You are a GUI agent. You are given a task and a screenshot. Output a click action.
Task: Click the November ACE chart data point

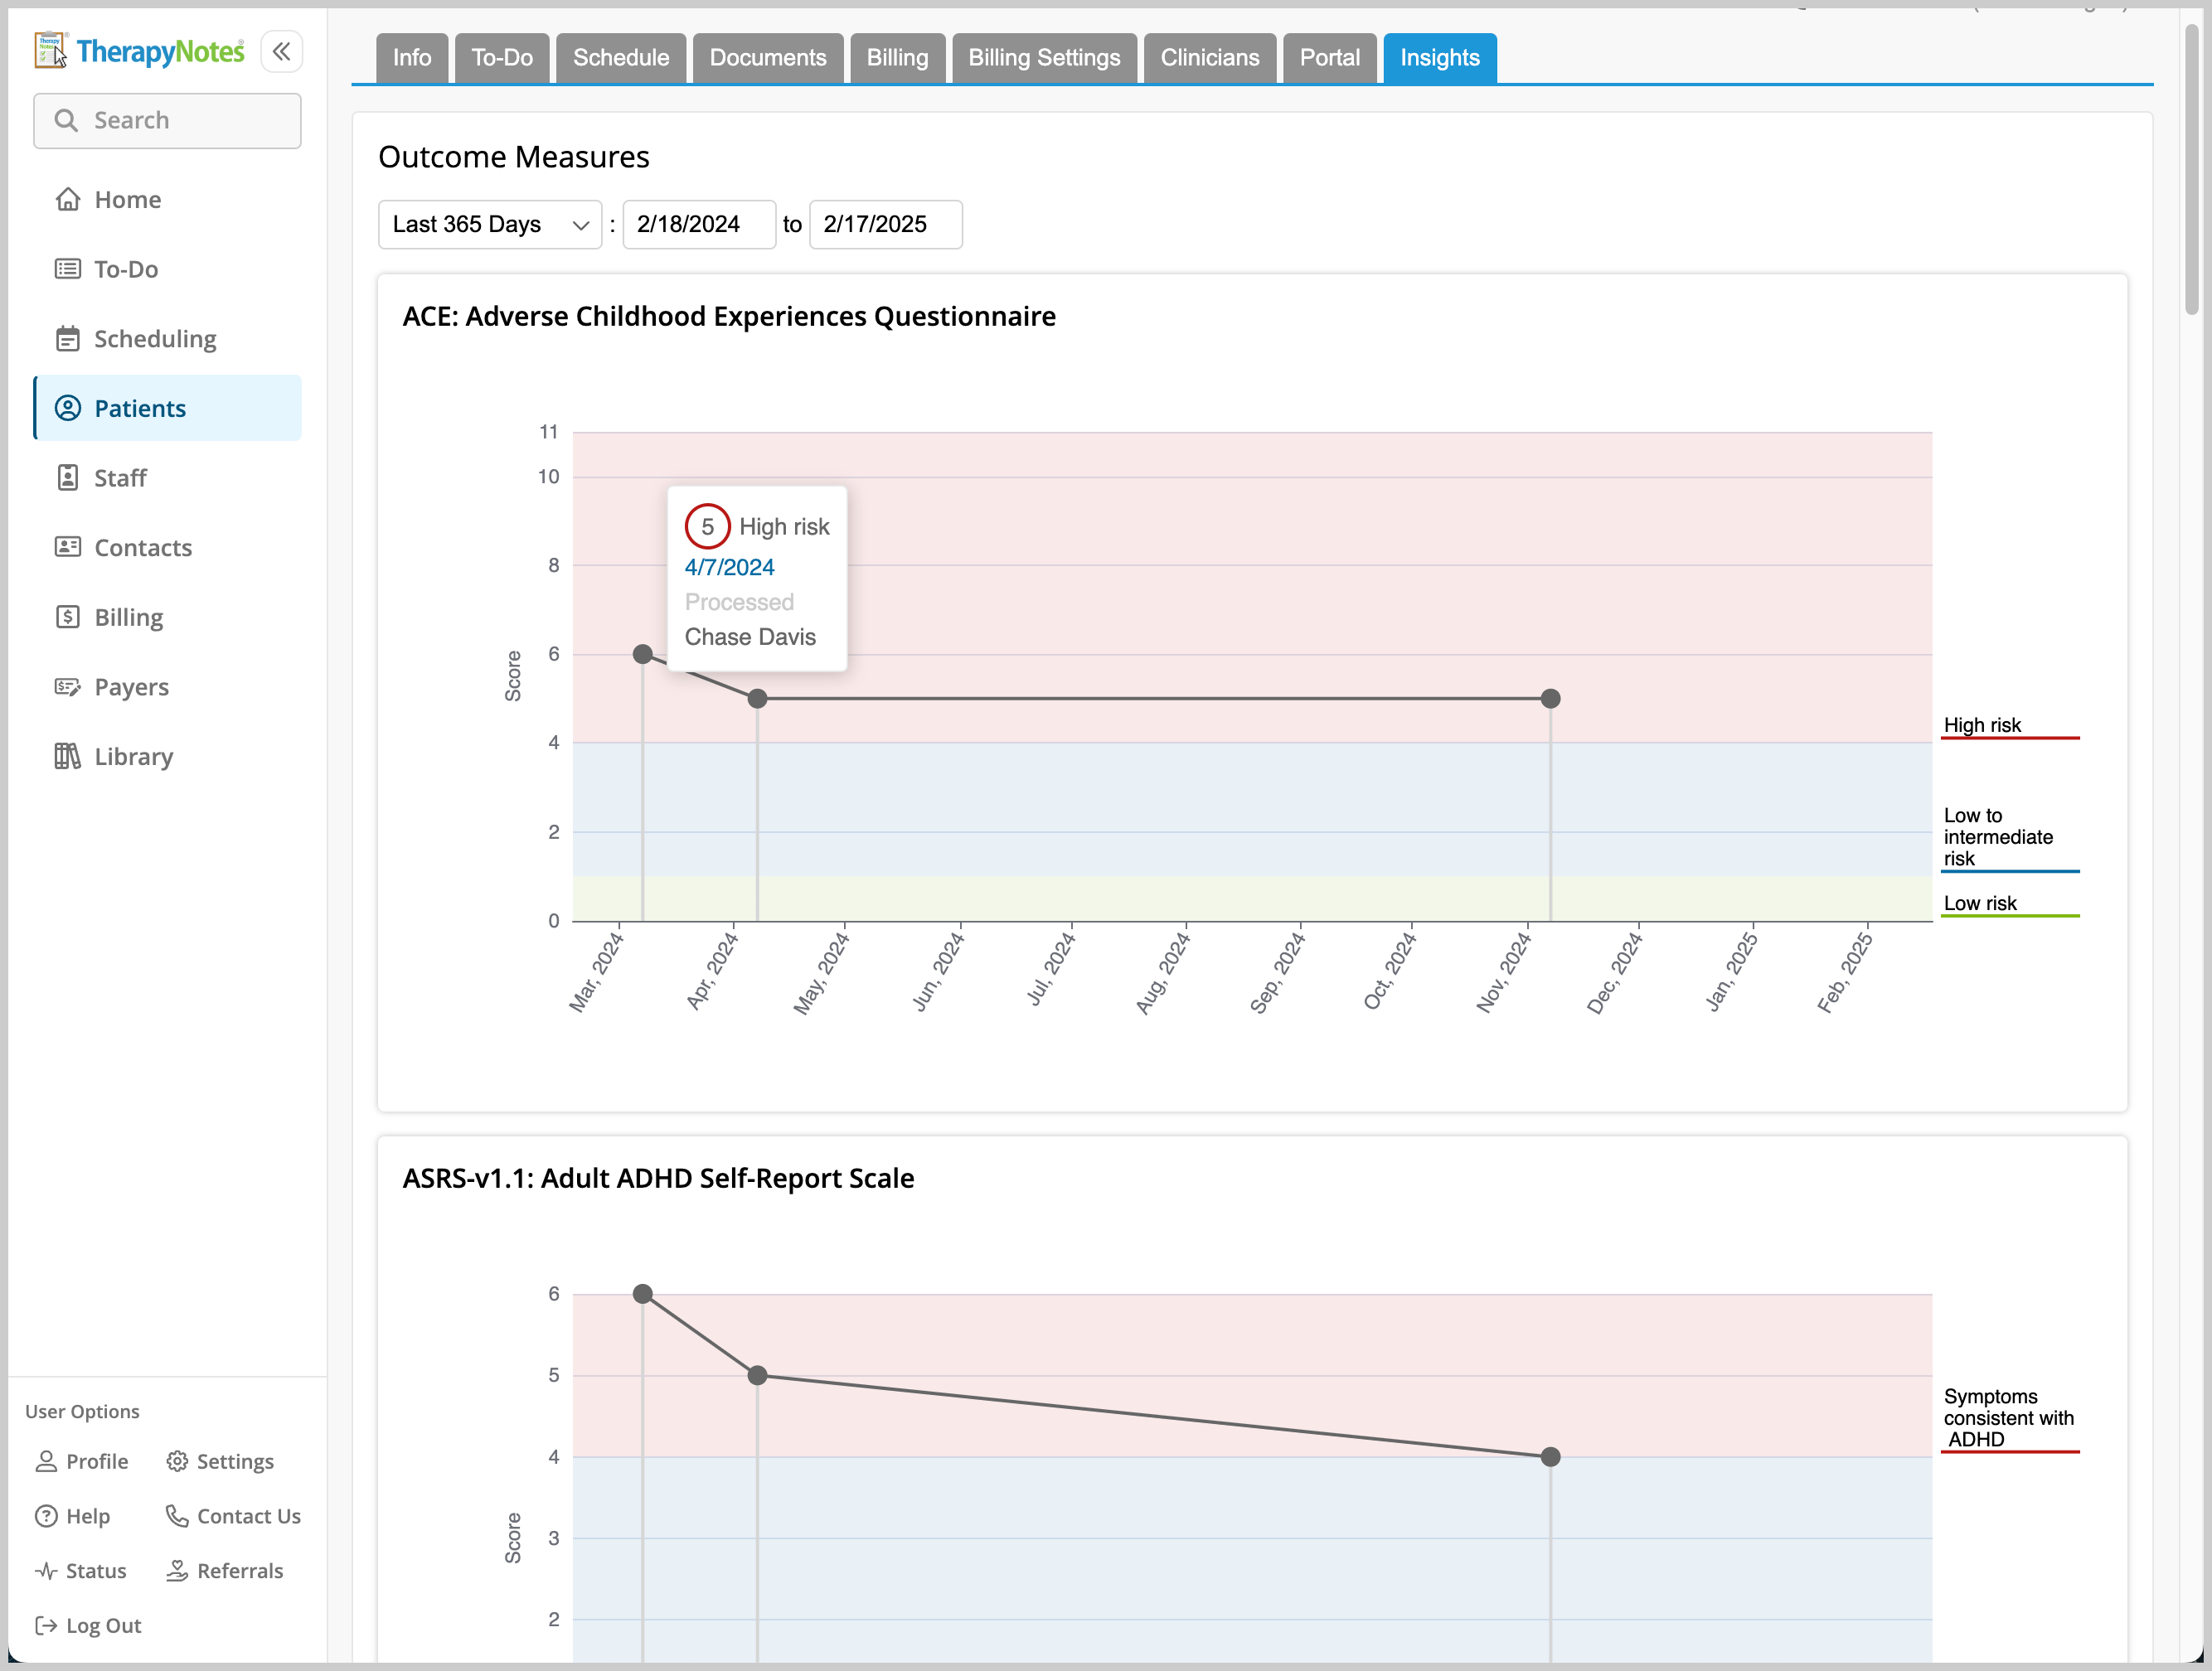(x=1550, y=699)
